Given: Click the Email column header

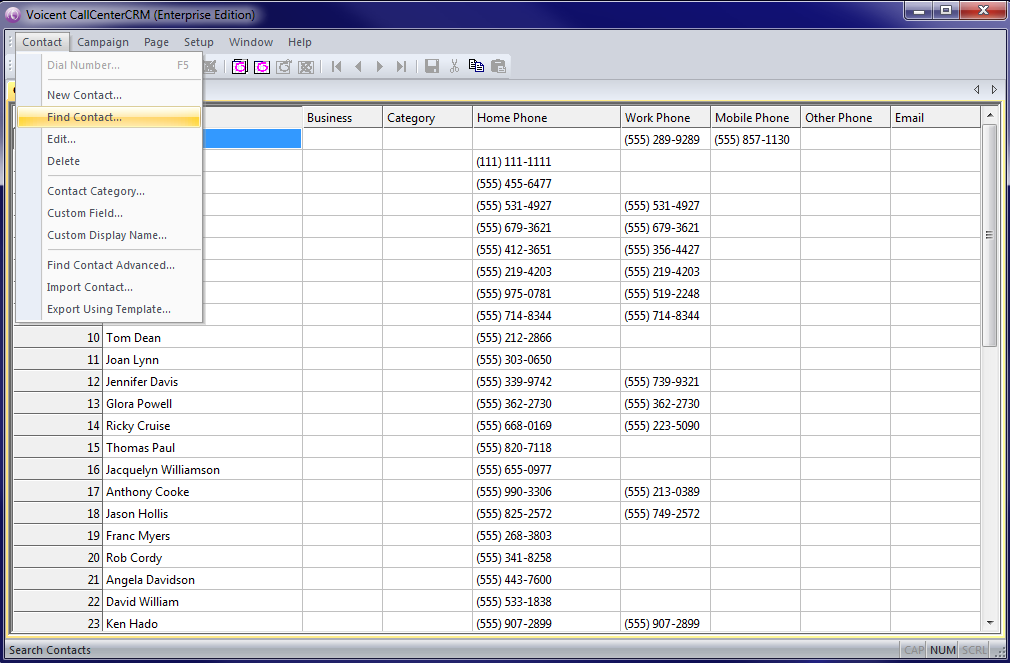Looking at the screenshot, I should [x=935, y=118].
